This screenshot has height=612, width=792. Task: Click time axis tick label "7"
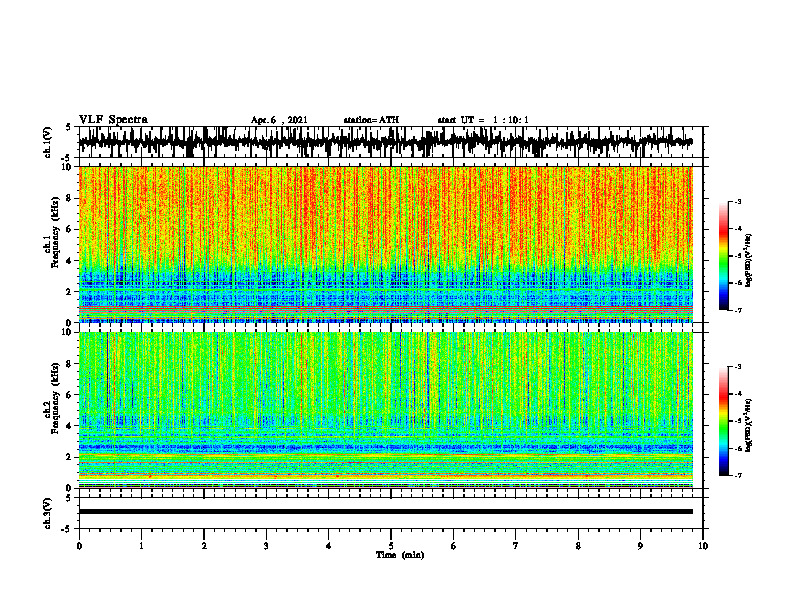(x=516, y=546)
